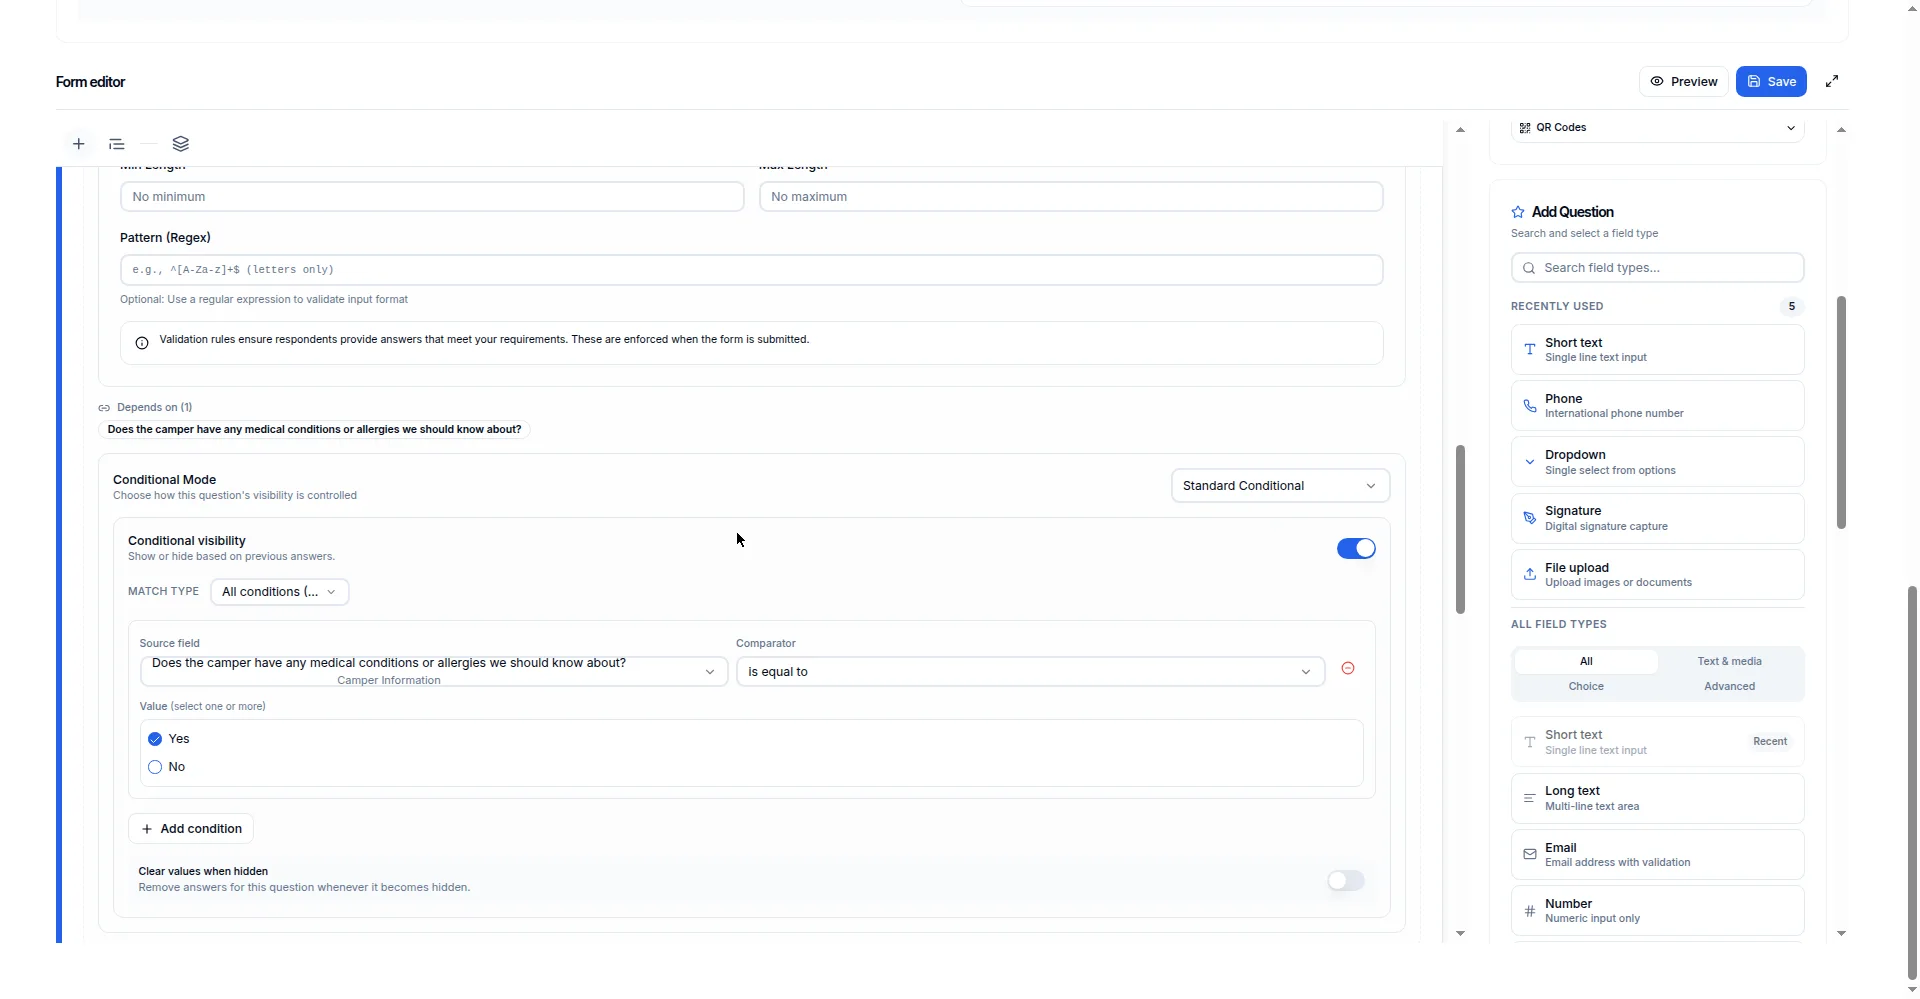Open the Match Type dropdown

click(279, 592)
